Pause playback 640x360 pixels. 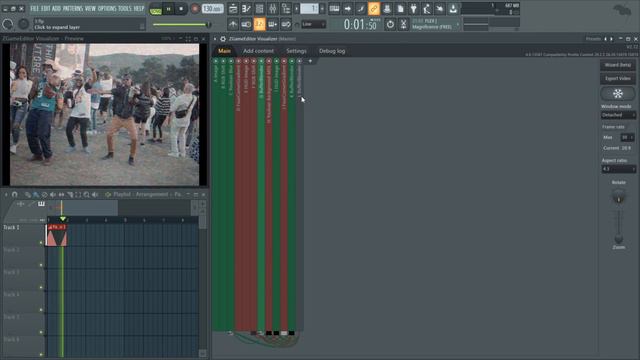pos(168,9)
